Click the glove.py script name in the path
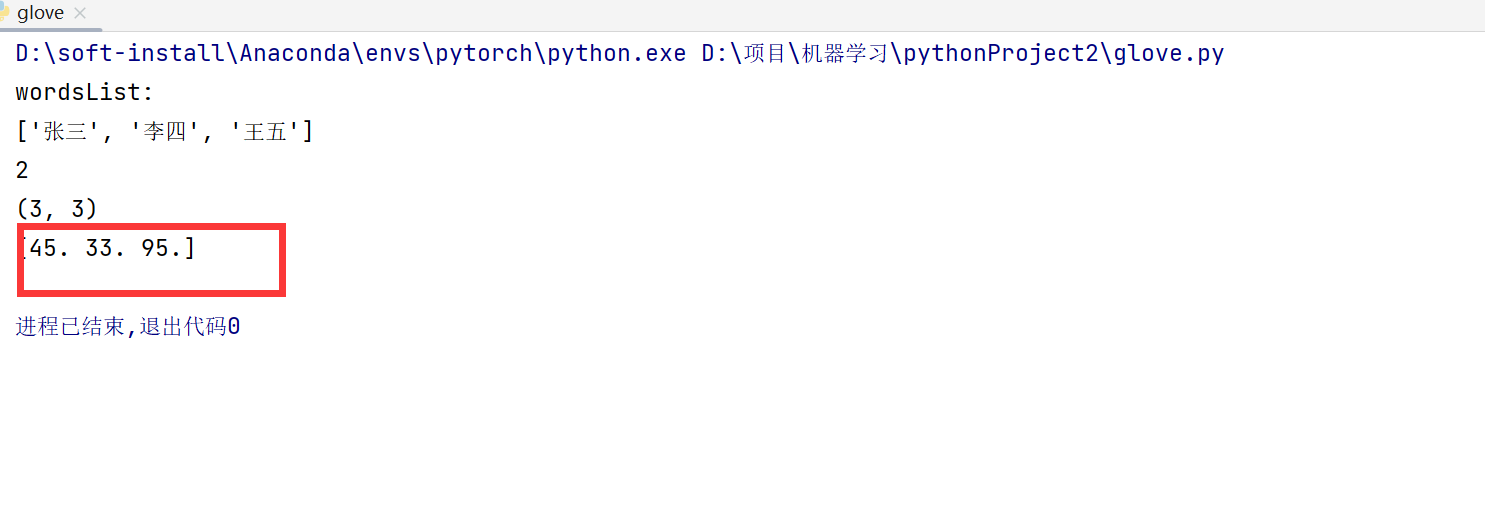The width and height of the screenshot is (1485, 519). [1168, 53]
